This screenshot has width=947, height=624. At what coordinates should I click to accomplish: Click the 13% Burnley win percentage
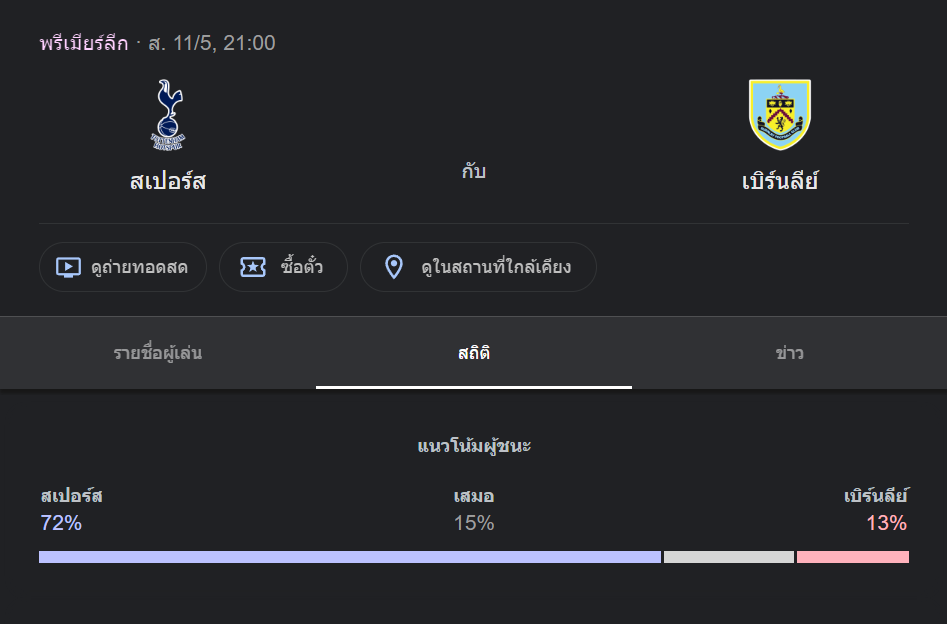pyautogui.click(x=886, y=523)
